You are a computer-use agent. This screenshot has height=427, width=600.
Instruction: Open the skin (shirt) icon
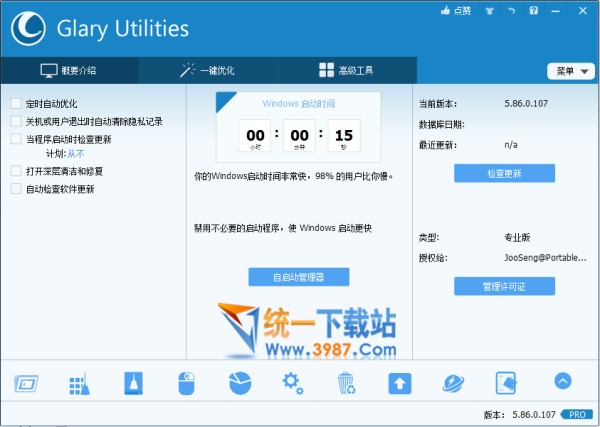[489, 11]
